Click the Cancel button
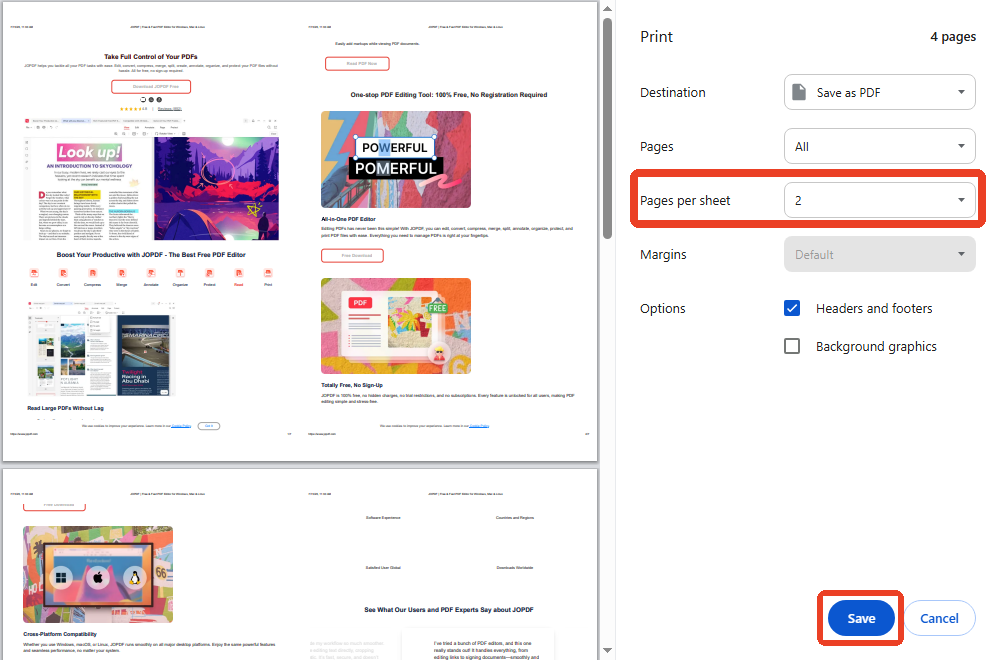This screenshot has height=660, width=1000. coord(939,618)
